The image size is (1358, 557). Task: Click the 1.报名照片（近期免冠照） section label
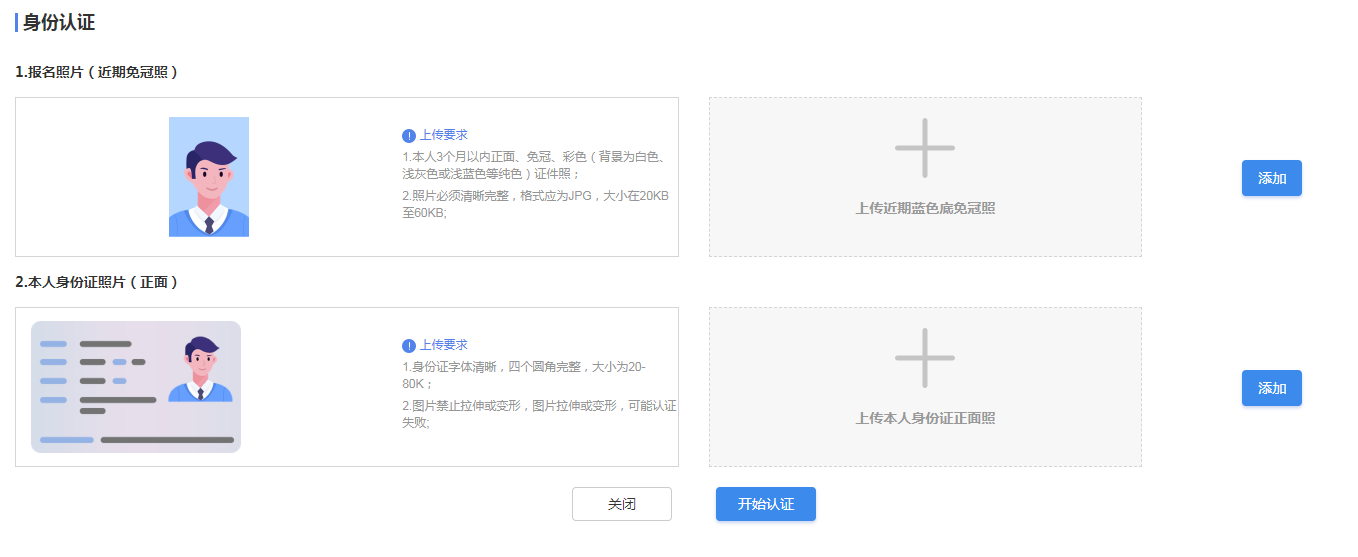97,72
